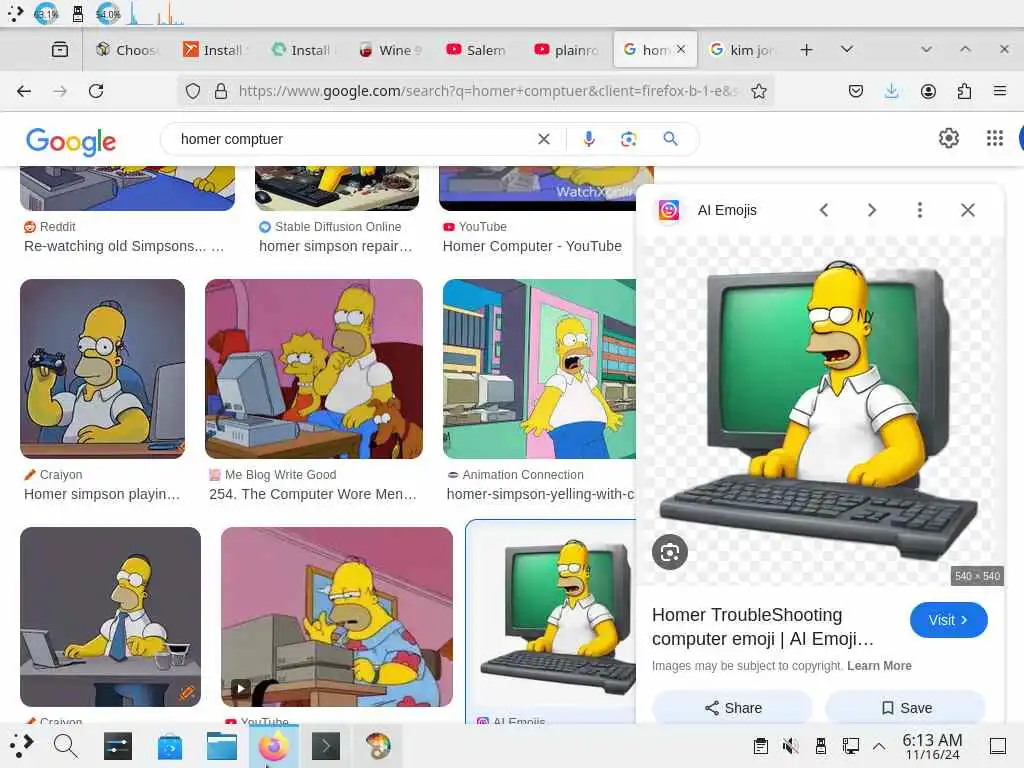Open the Learn More copyright link
The height and width of the screenshot is (768, 1024).
click(879, 665)
